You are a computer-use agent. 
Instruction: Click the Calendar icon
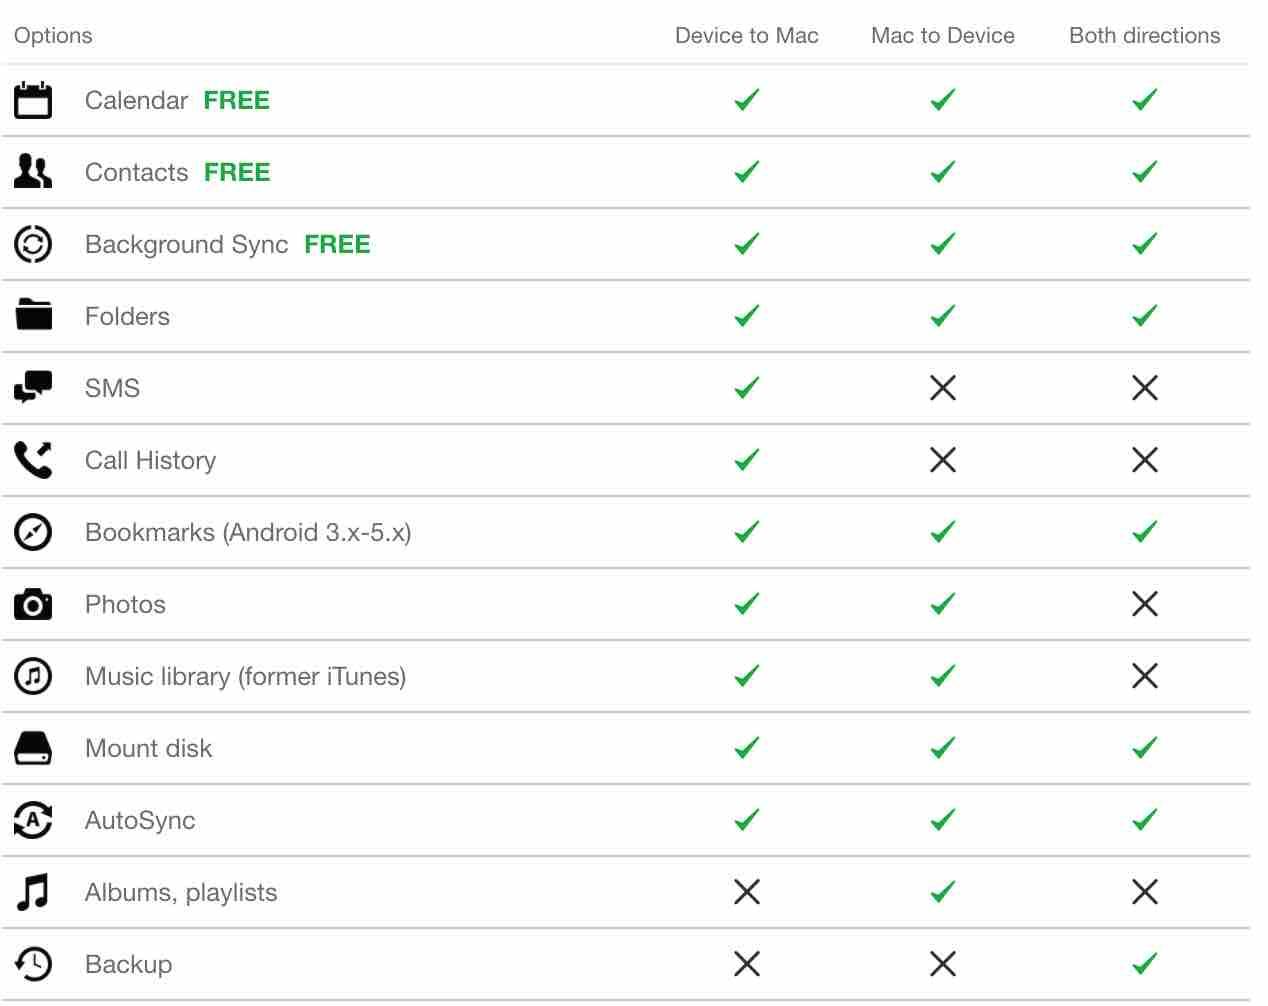pyautogui.click(x=33, y=100)
